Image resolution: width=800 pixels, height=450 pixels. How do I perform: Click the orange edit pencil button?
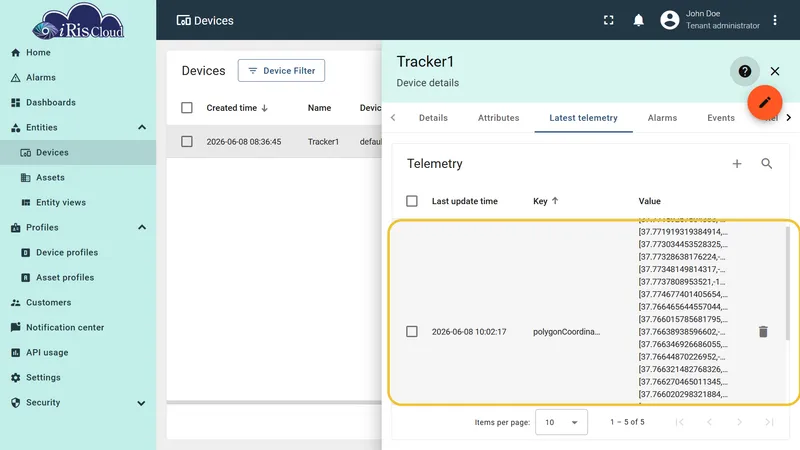[765, 102]
